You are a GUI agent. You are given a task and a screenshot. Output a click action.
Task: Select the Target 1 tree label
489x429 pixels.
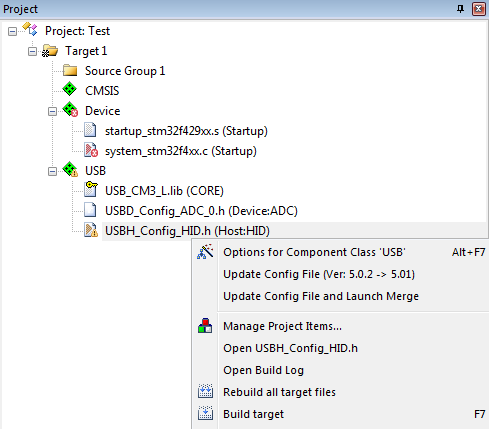(x=86, y=51)
